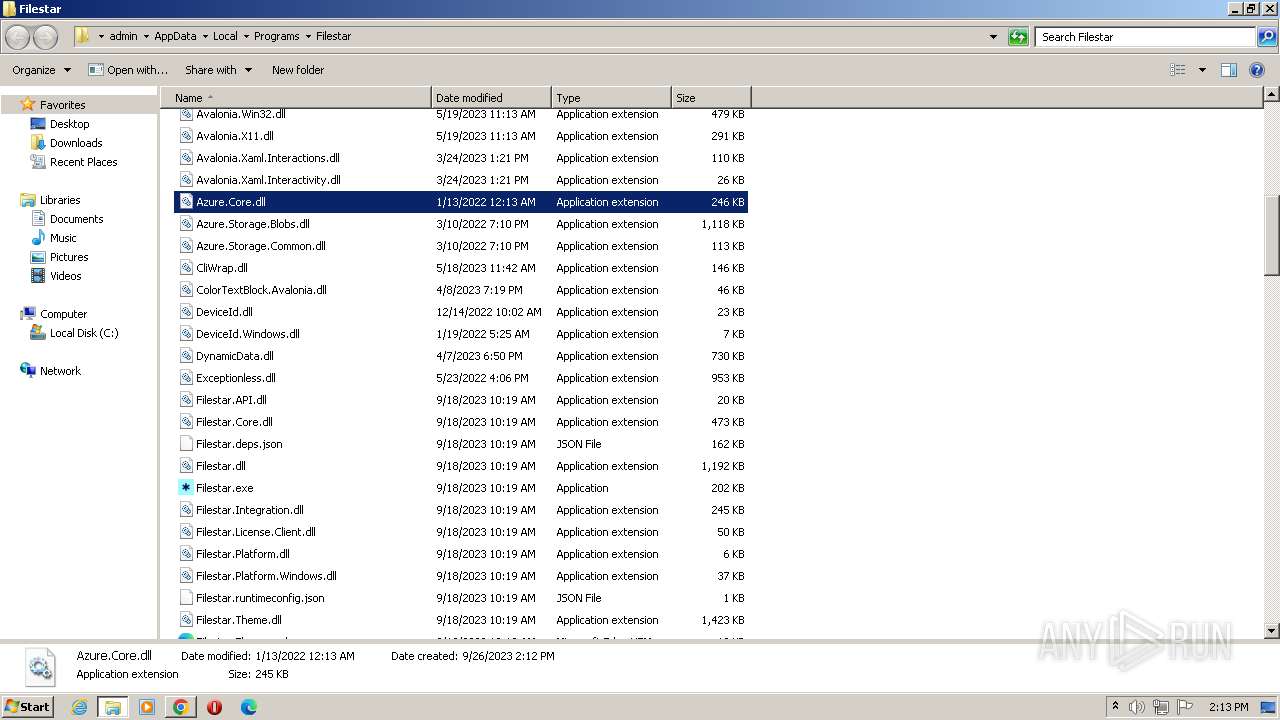The height and width of the screenshot is (720, 1280).
Task: Open the Organize dropdown menu
Action: (41, 70)
